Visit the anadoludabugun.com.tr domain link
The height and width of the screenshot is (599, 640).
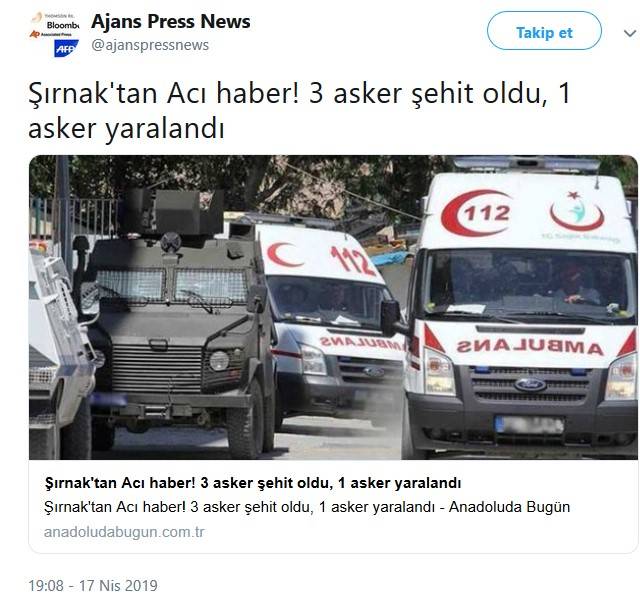tap(124, 532)
